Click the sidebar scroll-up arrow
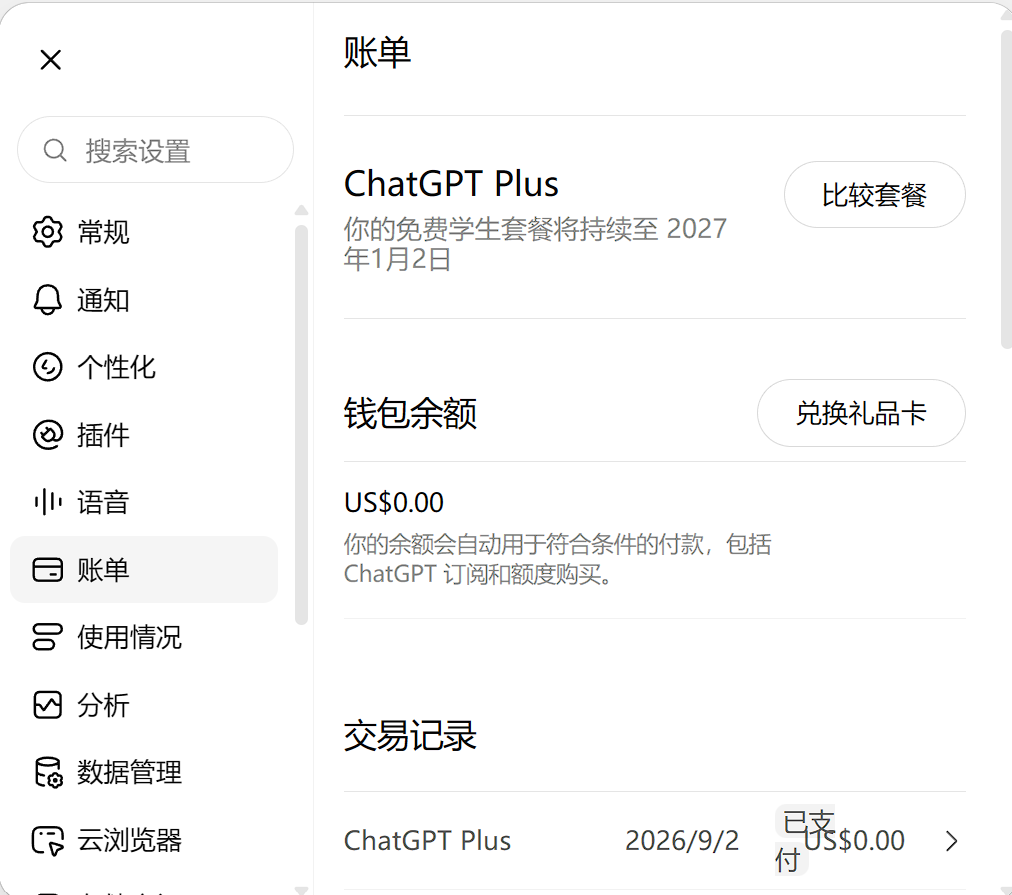1012x895 pixels. [x=301, y=210]
